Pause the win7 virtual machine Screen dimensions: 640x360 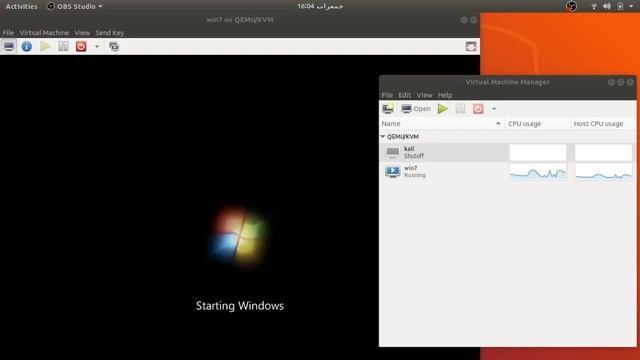[63, 47]
